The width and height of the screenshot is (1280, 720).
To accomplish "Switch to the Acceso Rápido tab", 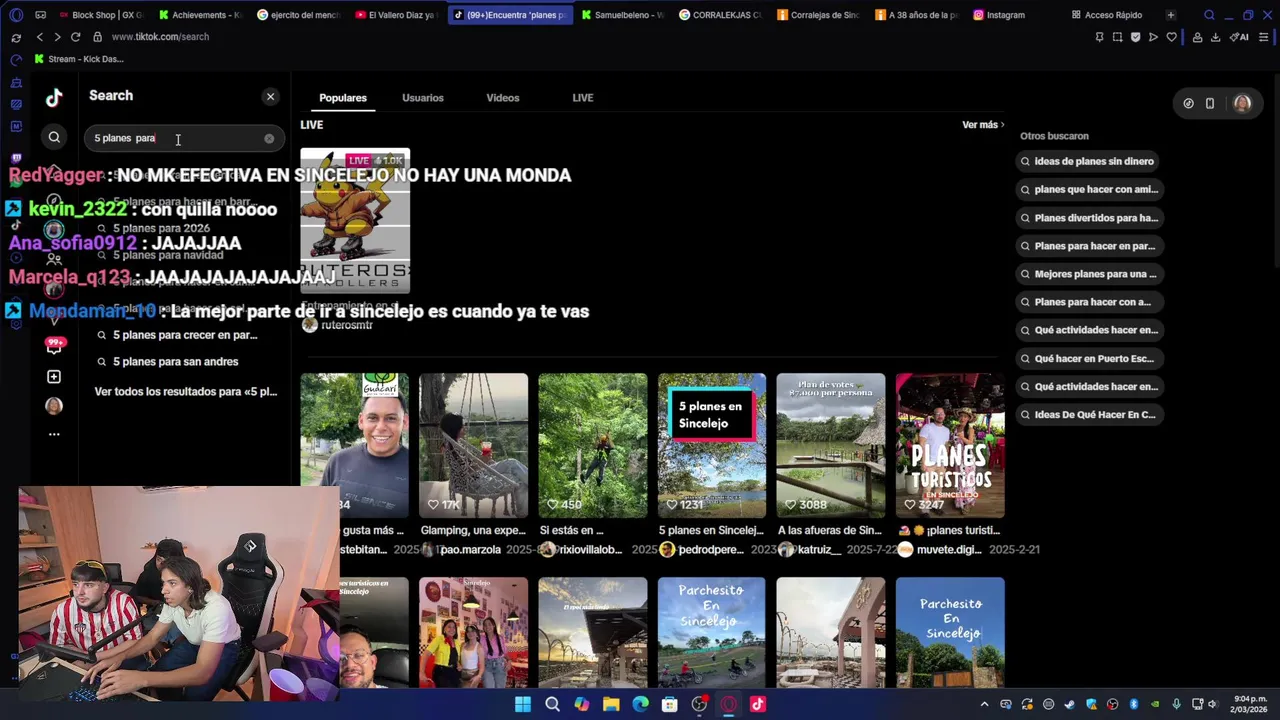I will click(x=1106, y=15).
